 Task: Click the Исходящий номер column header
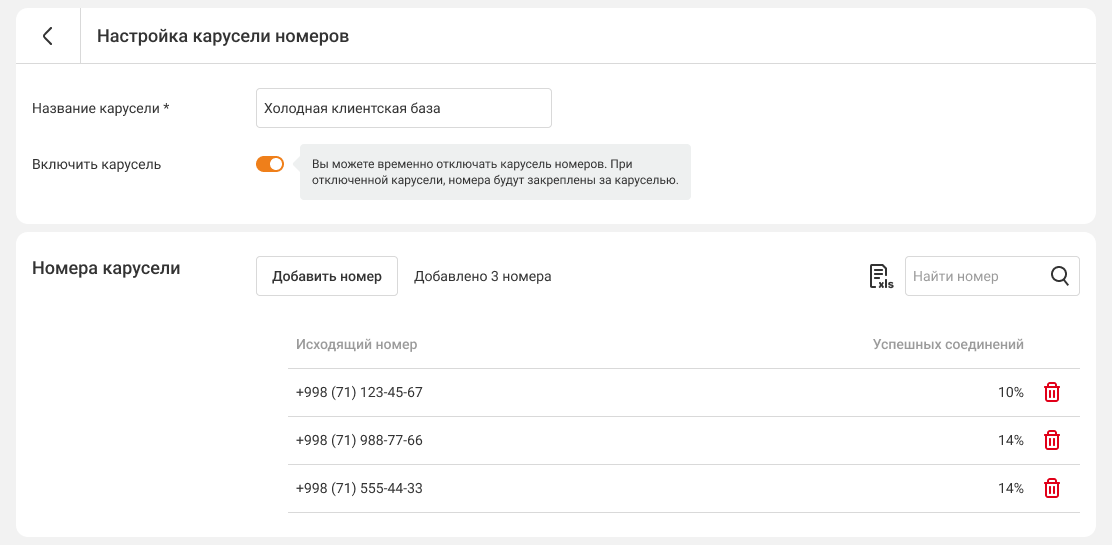click(356, 345)
